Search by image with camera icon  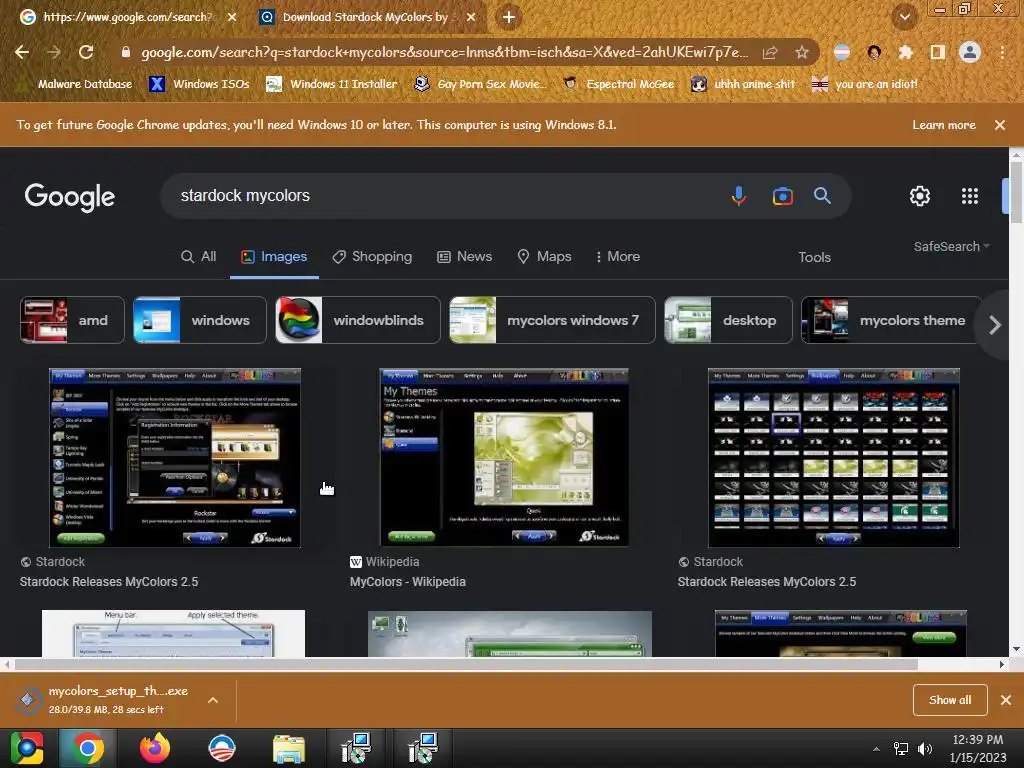pyautogui.click(x=782, y=196)
